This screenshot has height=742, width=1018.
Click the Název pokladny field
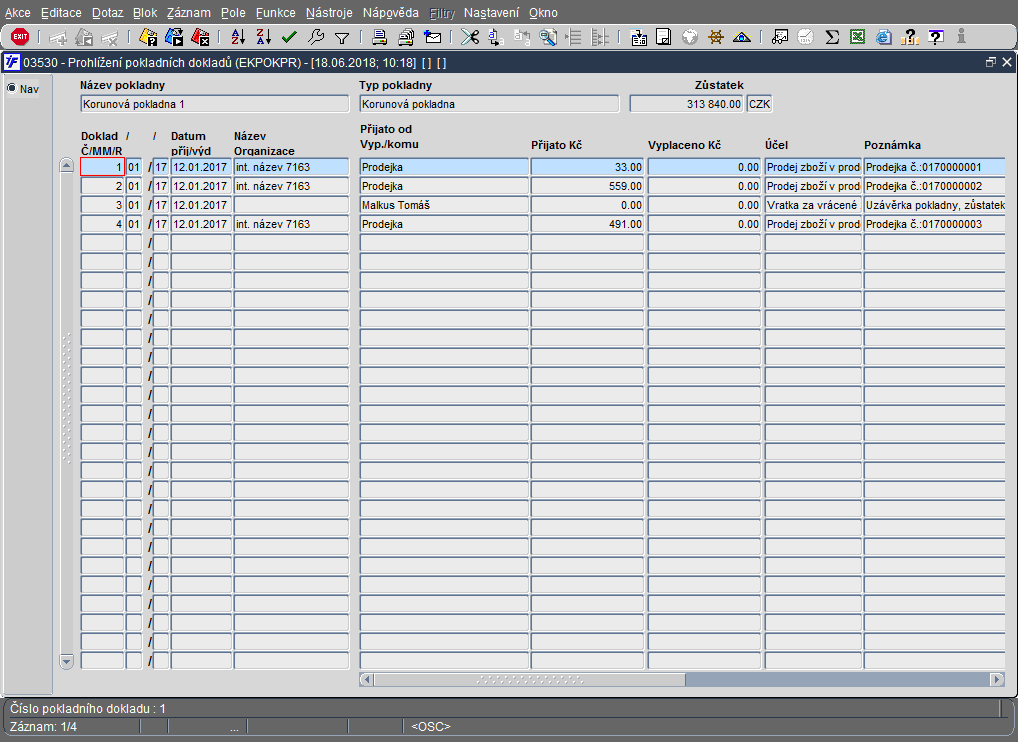click(x=214, y=104)
